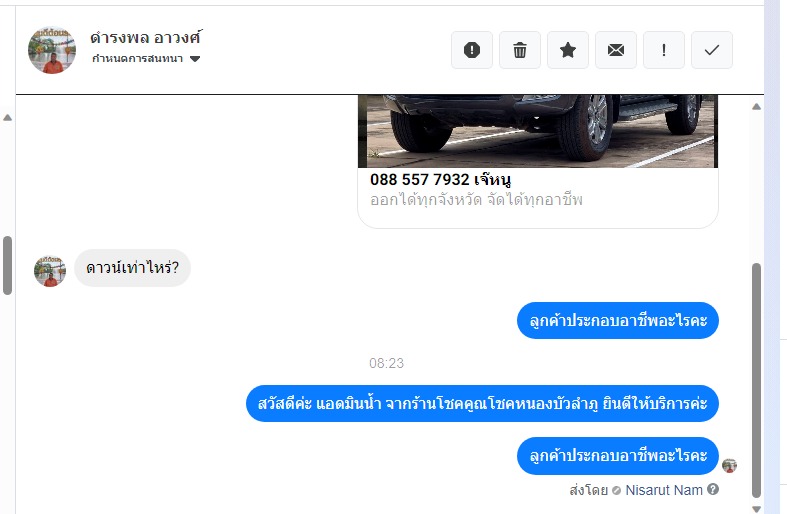Viewport: 787px width, 514px height.
Task: Delete conversation with the trash icon
Action: 520,50
